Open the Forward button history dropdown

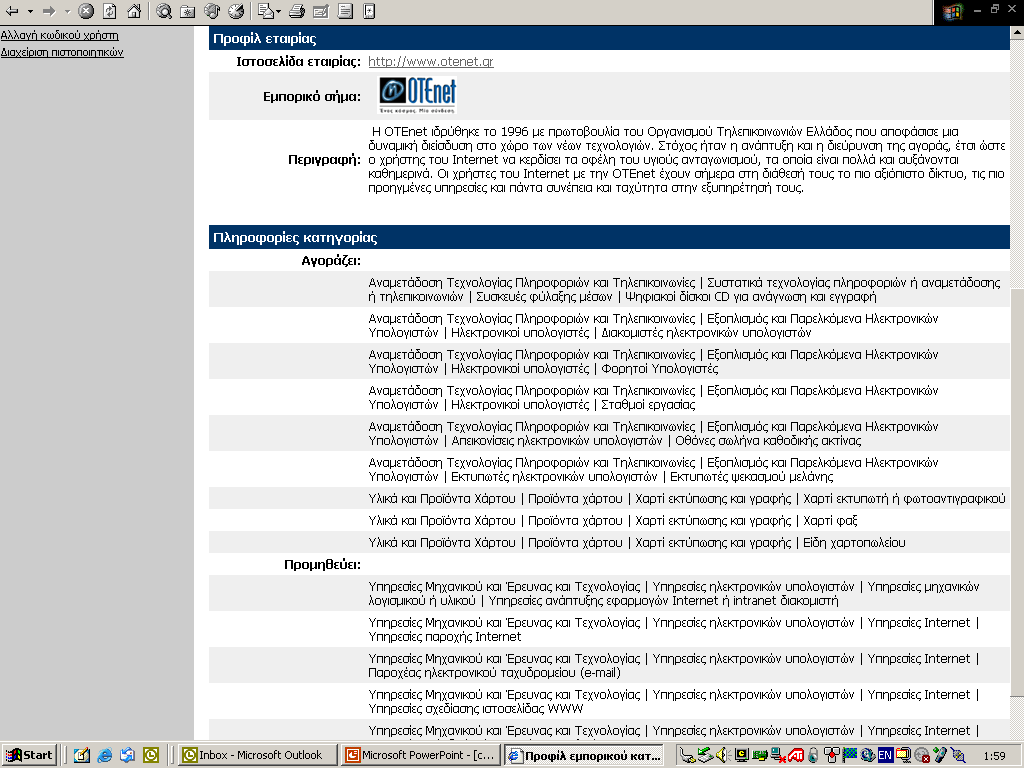[x=67, y=12]
